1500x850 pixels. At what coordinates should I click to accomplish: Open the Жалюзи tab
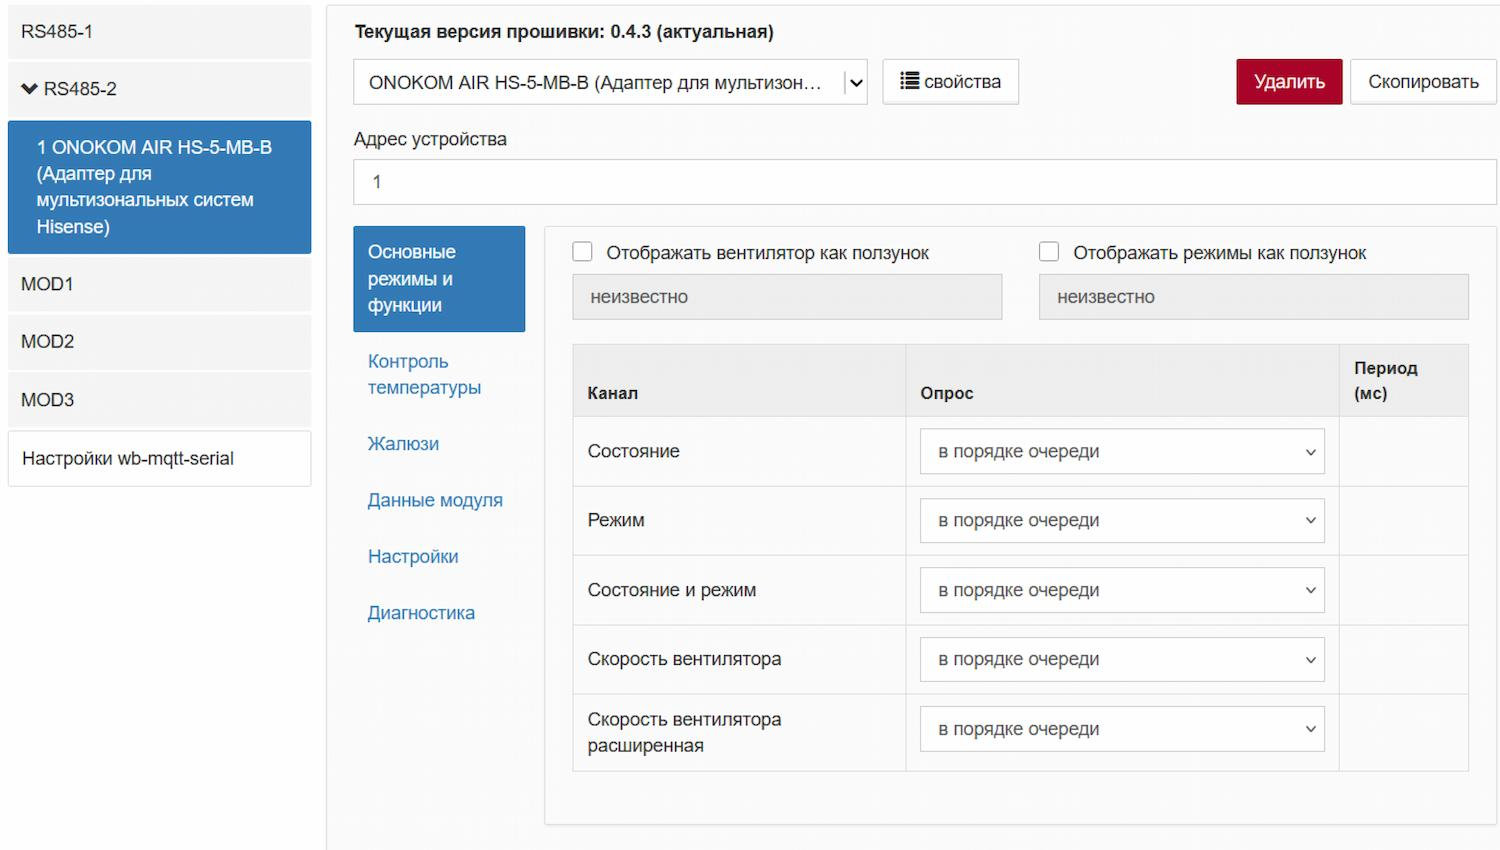[403, 444]
